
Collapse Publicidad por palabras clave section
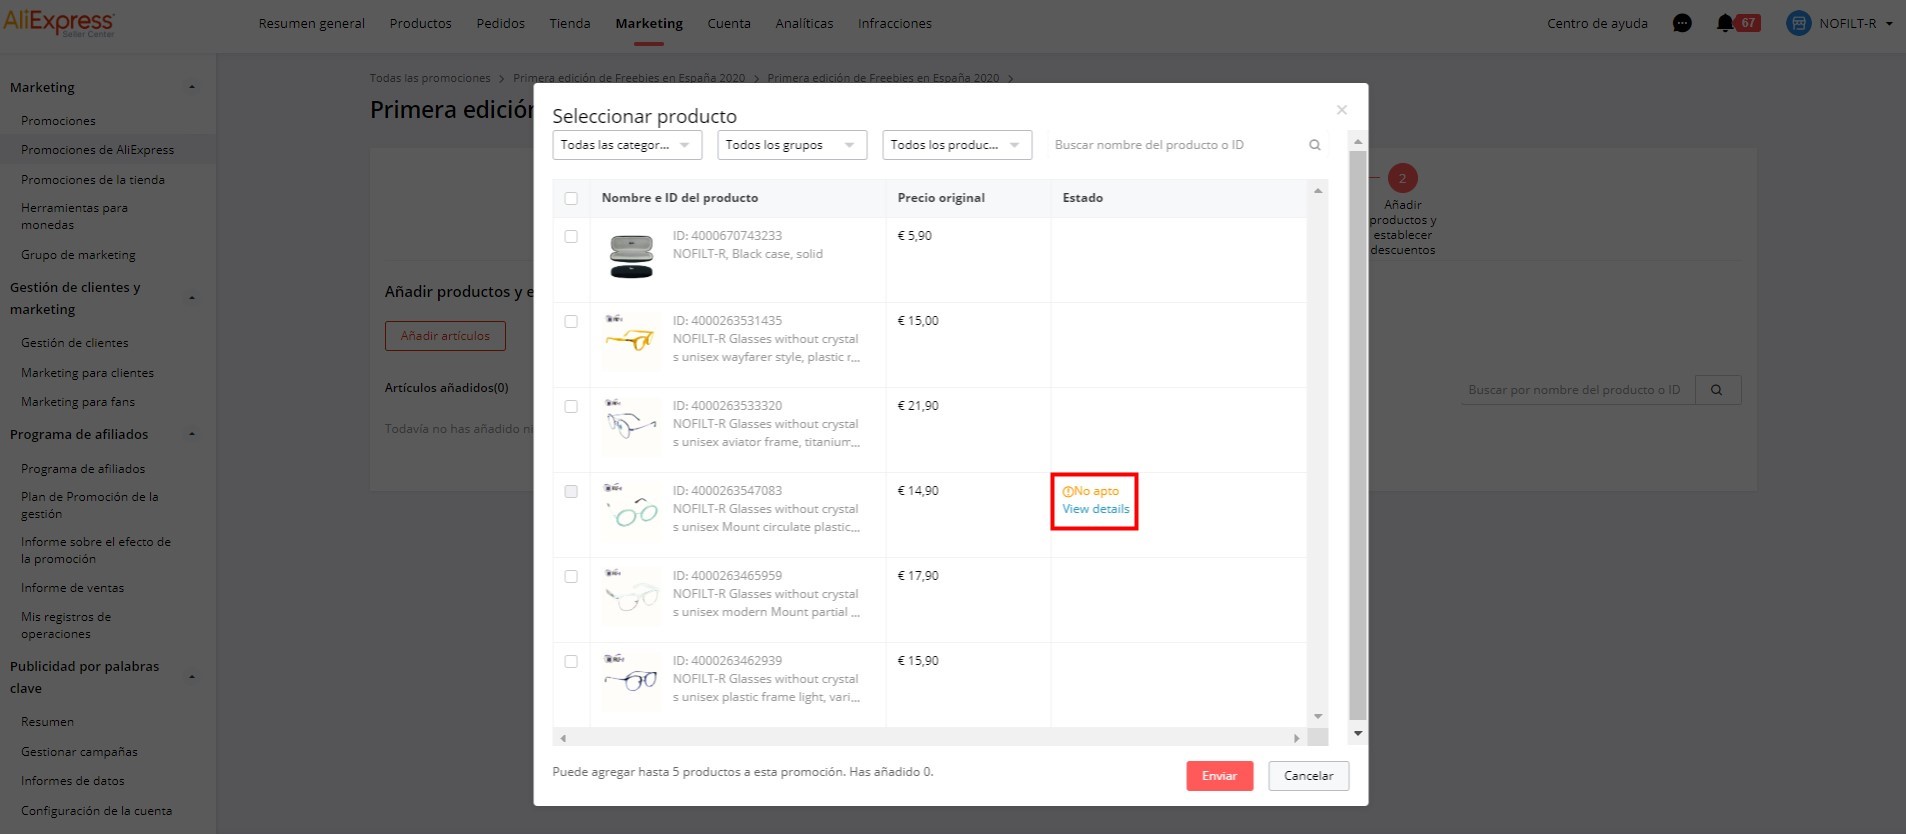pyautogui.click(x=192, y=677)
